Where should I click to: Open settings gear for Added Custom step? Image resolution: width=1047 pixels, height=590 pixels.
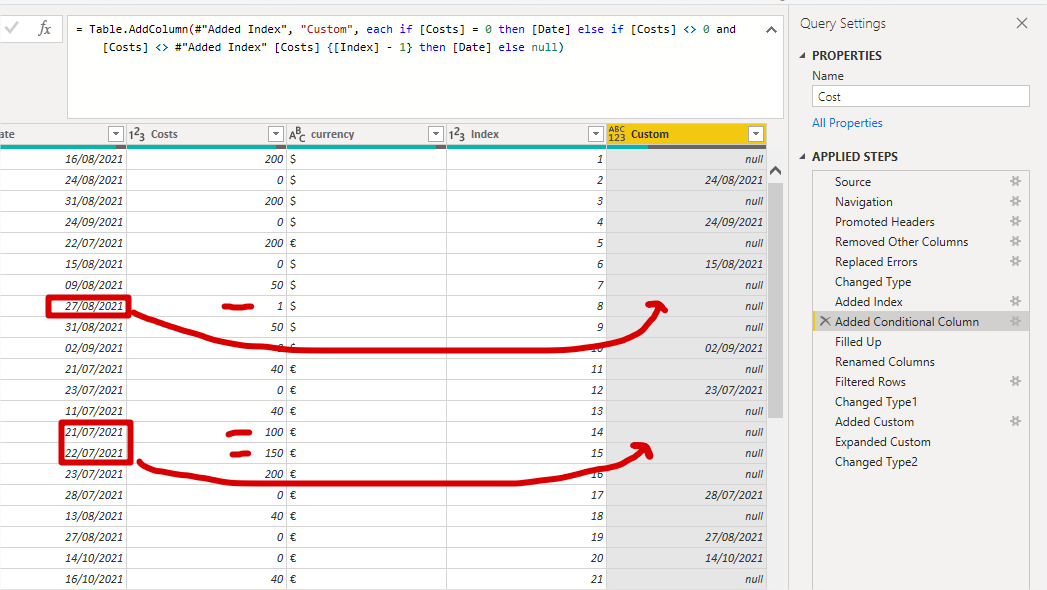click(1016, 421)
